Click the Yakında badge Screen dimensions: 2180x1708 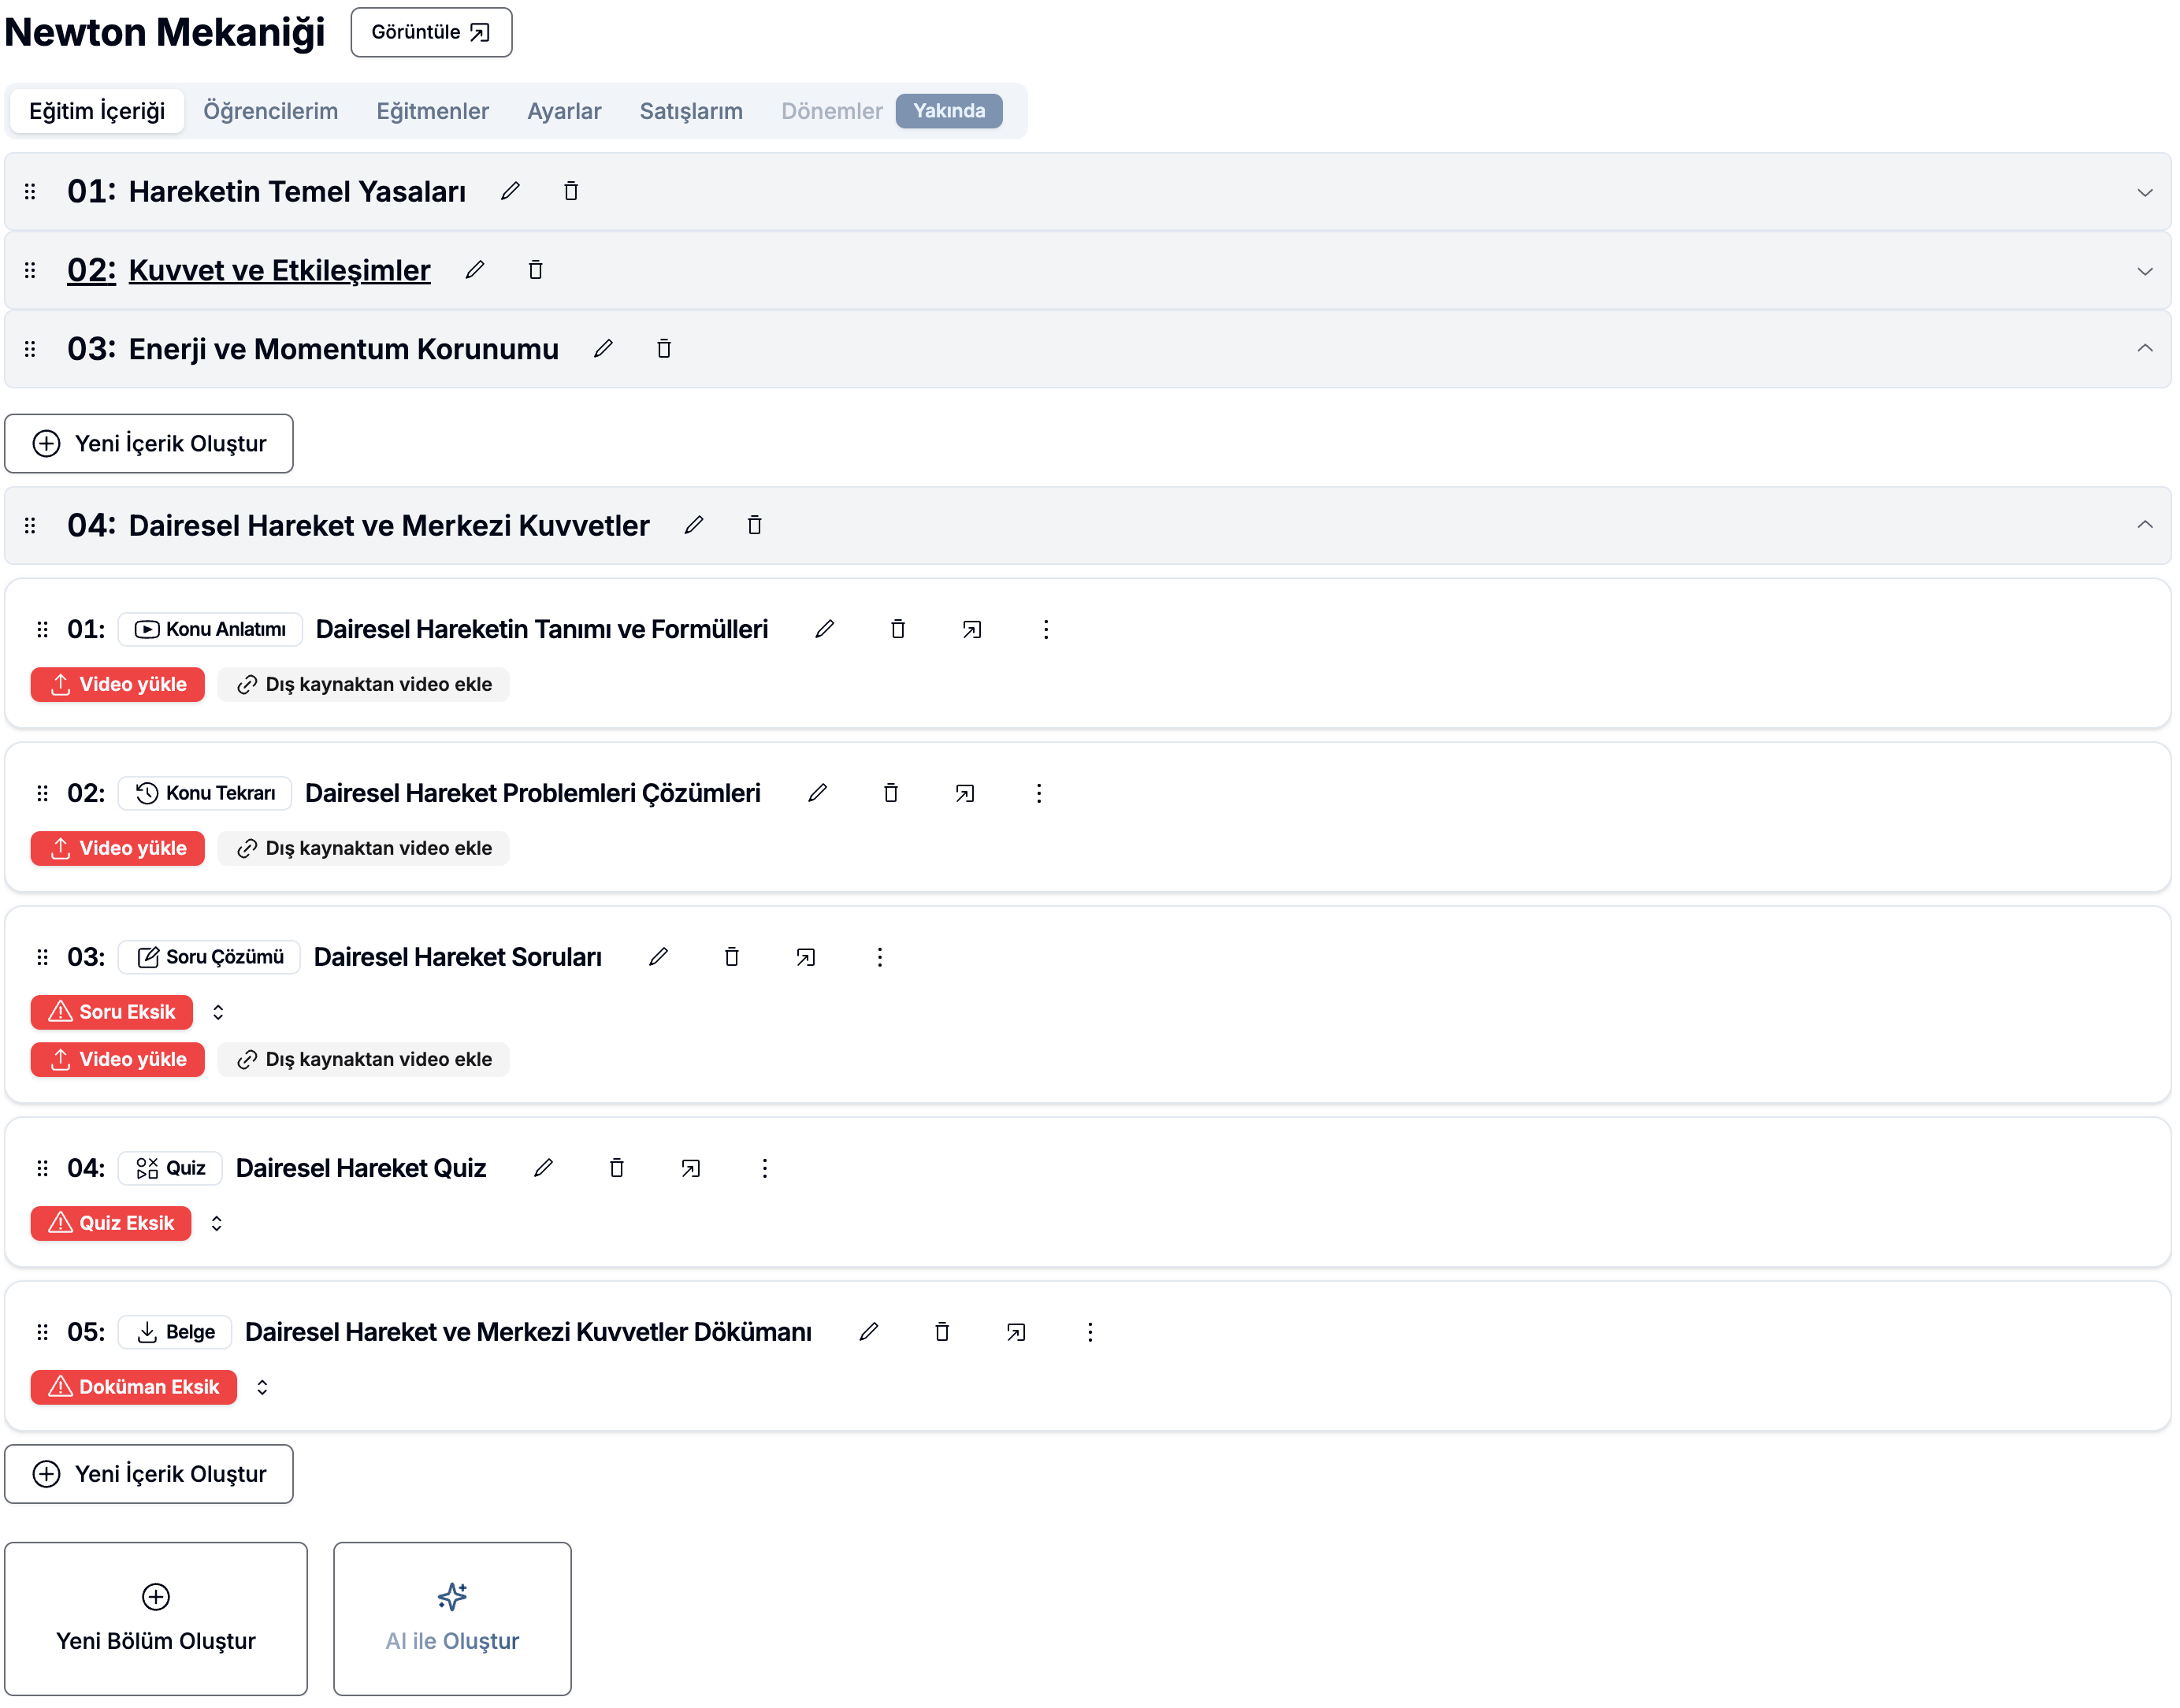(948, 111)
